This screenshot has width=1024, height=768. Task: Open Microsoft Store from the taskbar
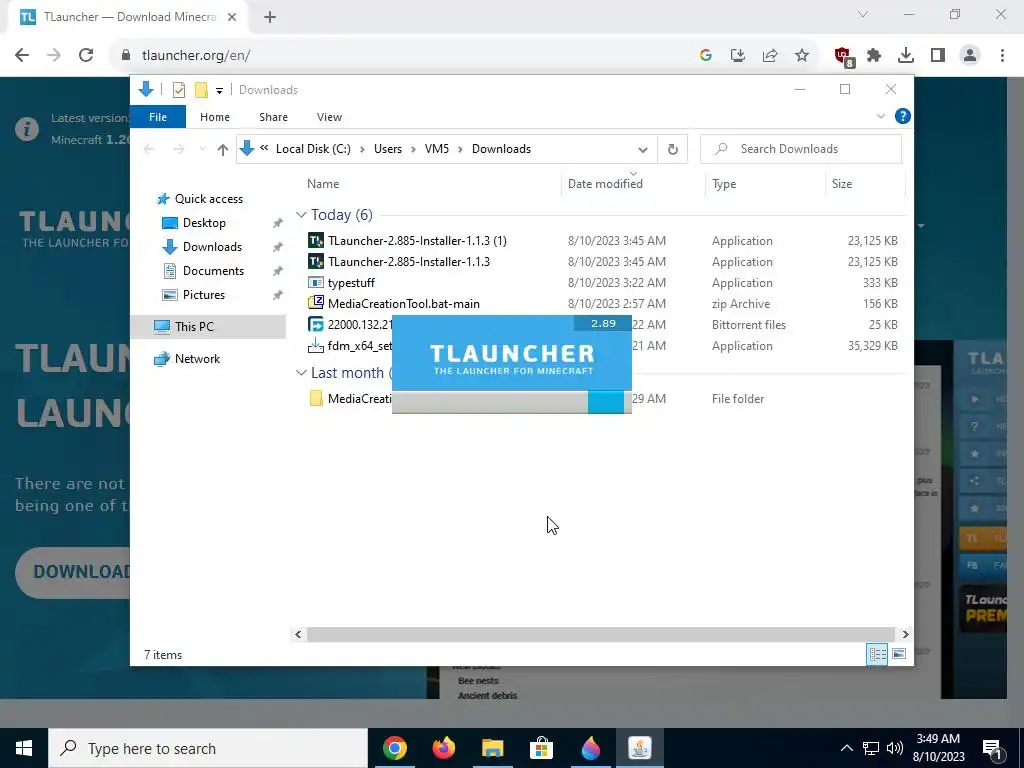(x=541, y=748)
